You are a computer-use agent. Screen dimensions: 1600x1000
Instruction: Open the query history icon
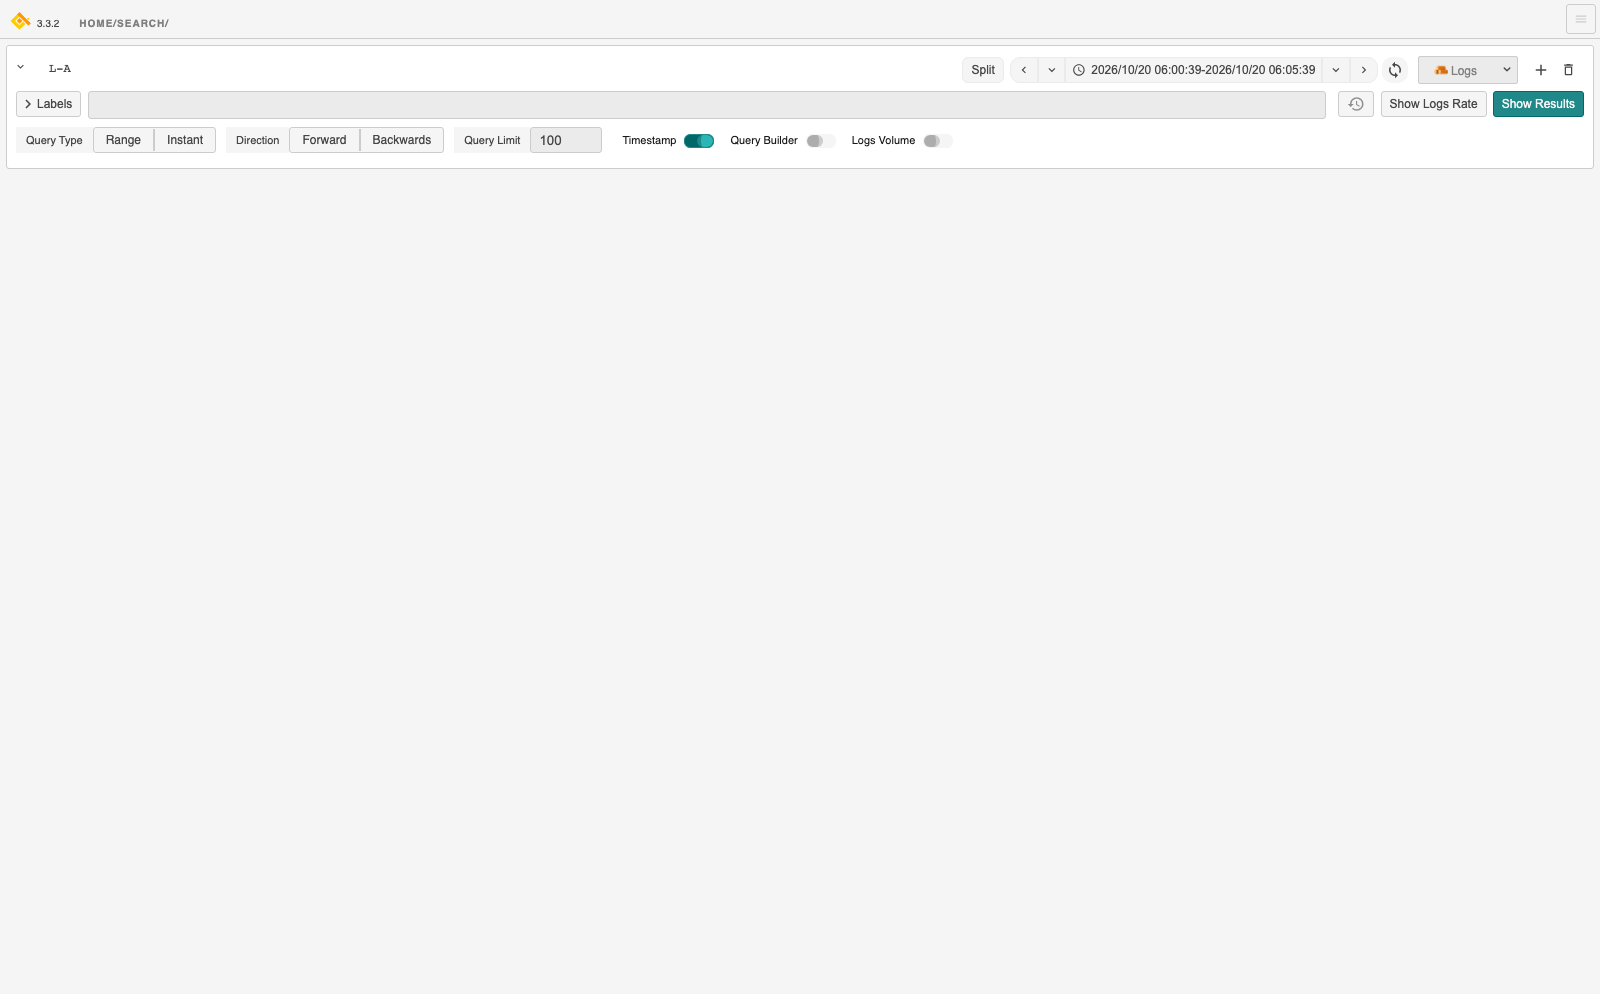coord(1356,104)
